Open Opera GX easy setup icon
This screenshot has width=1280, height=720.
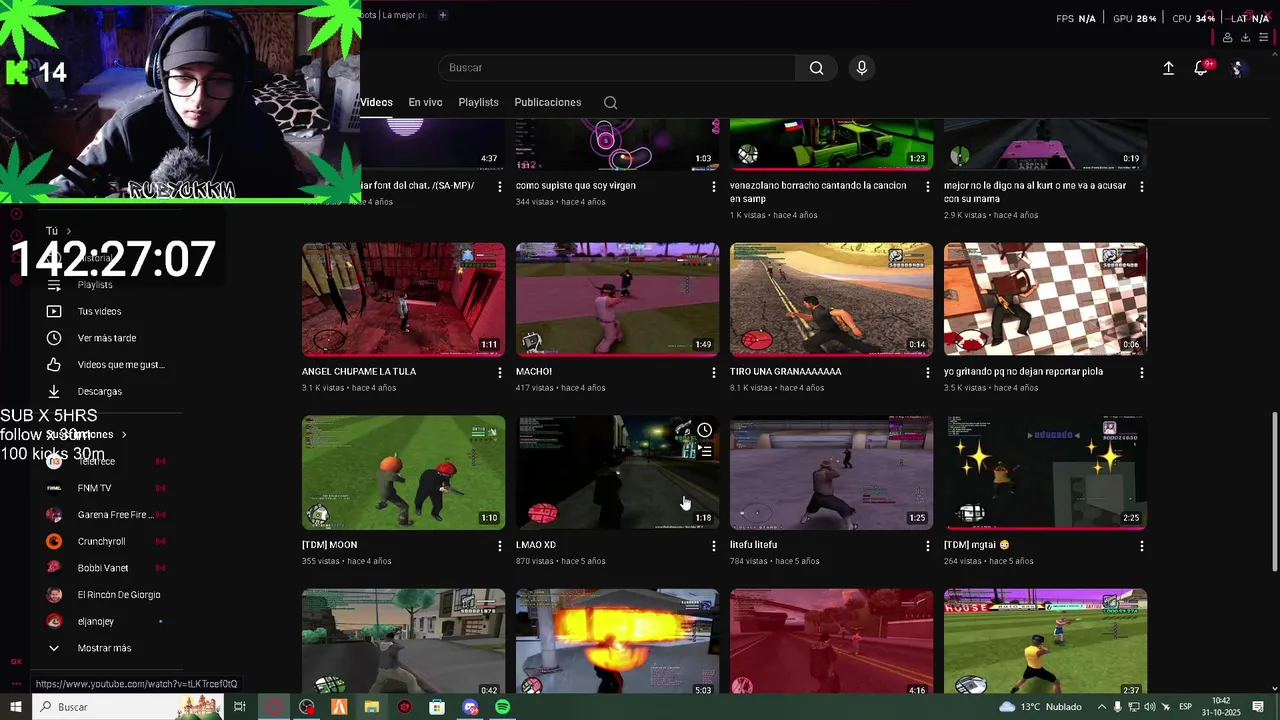coord(1263,38)
